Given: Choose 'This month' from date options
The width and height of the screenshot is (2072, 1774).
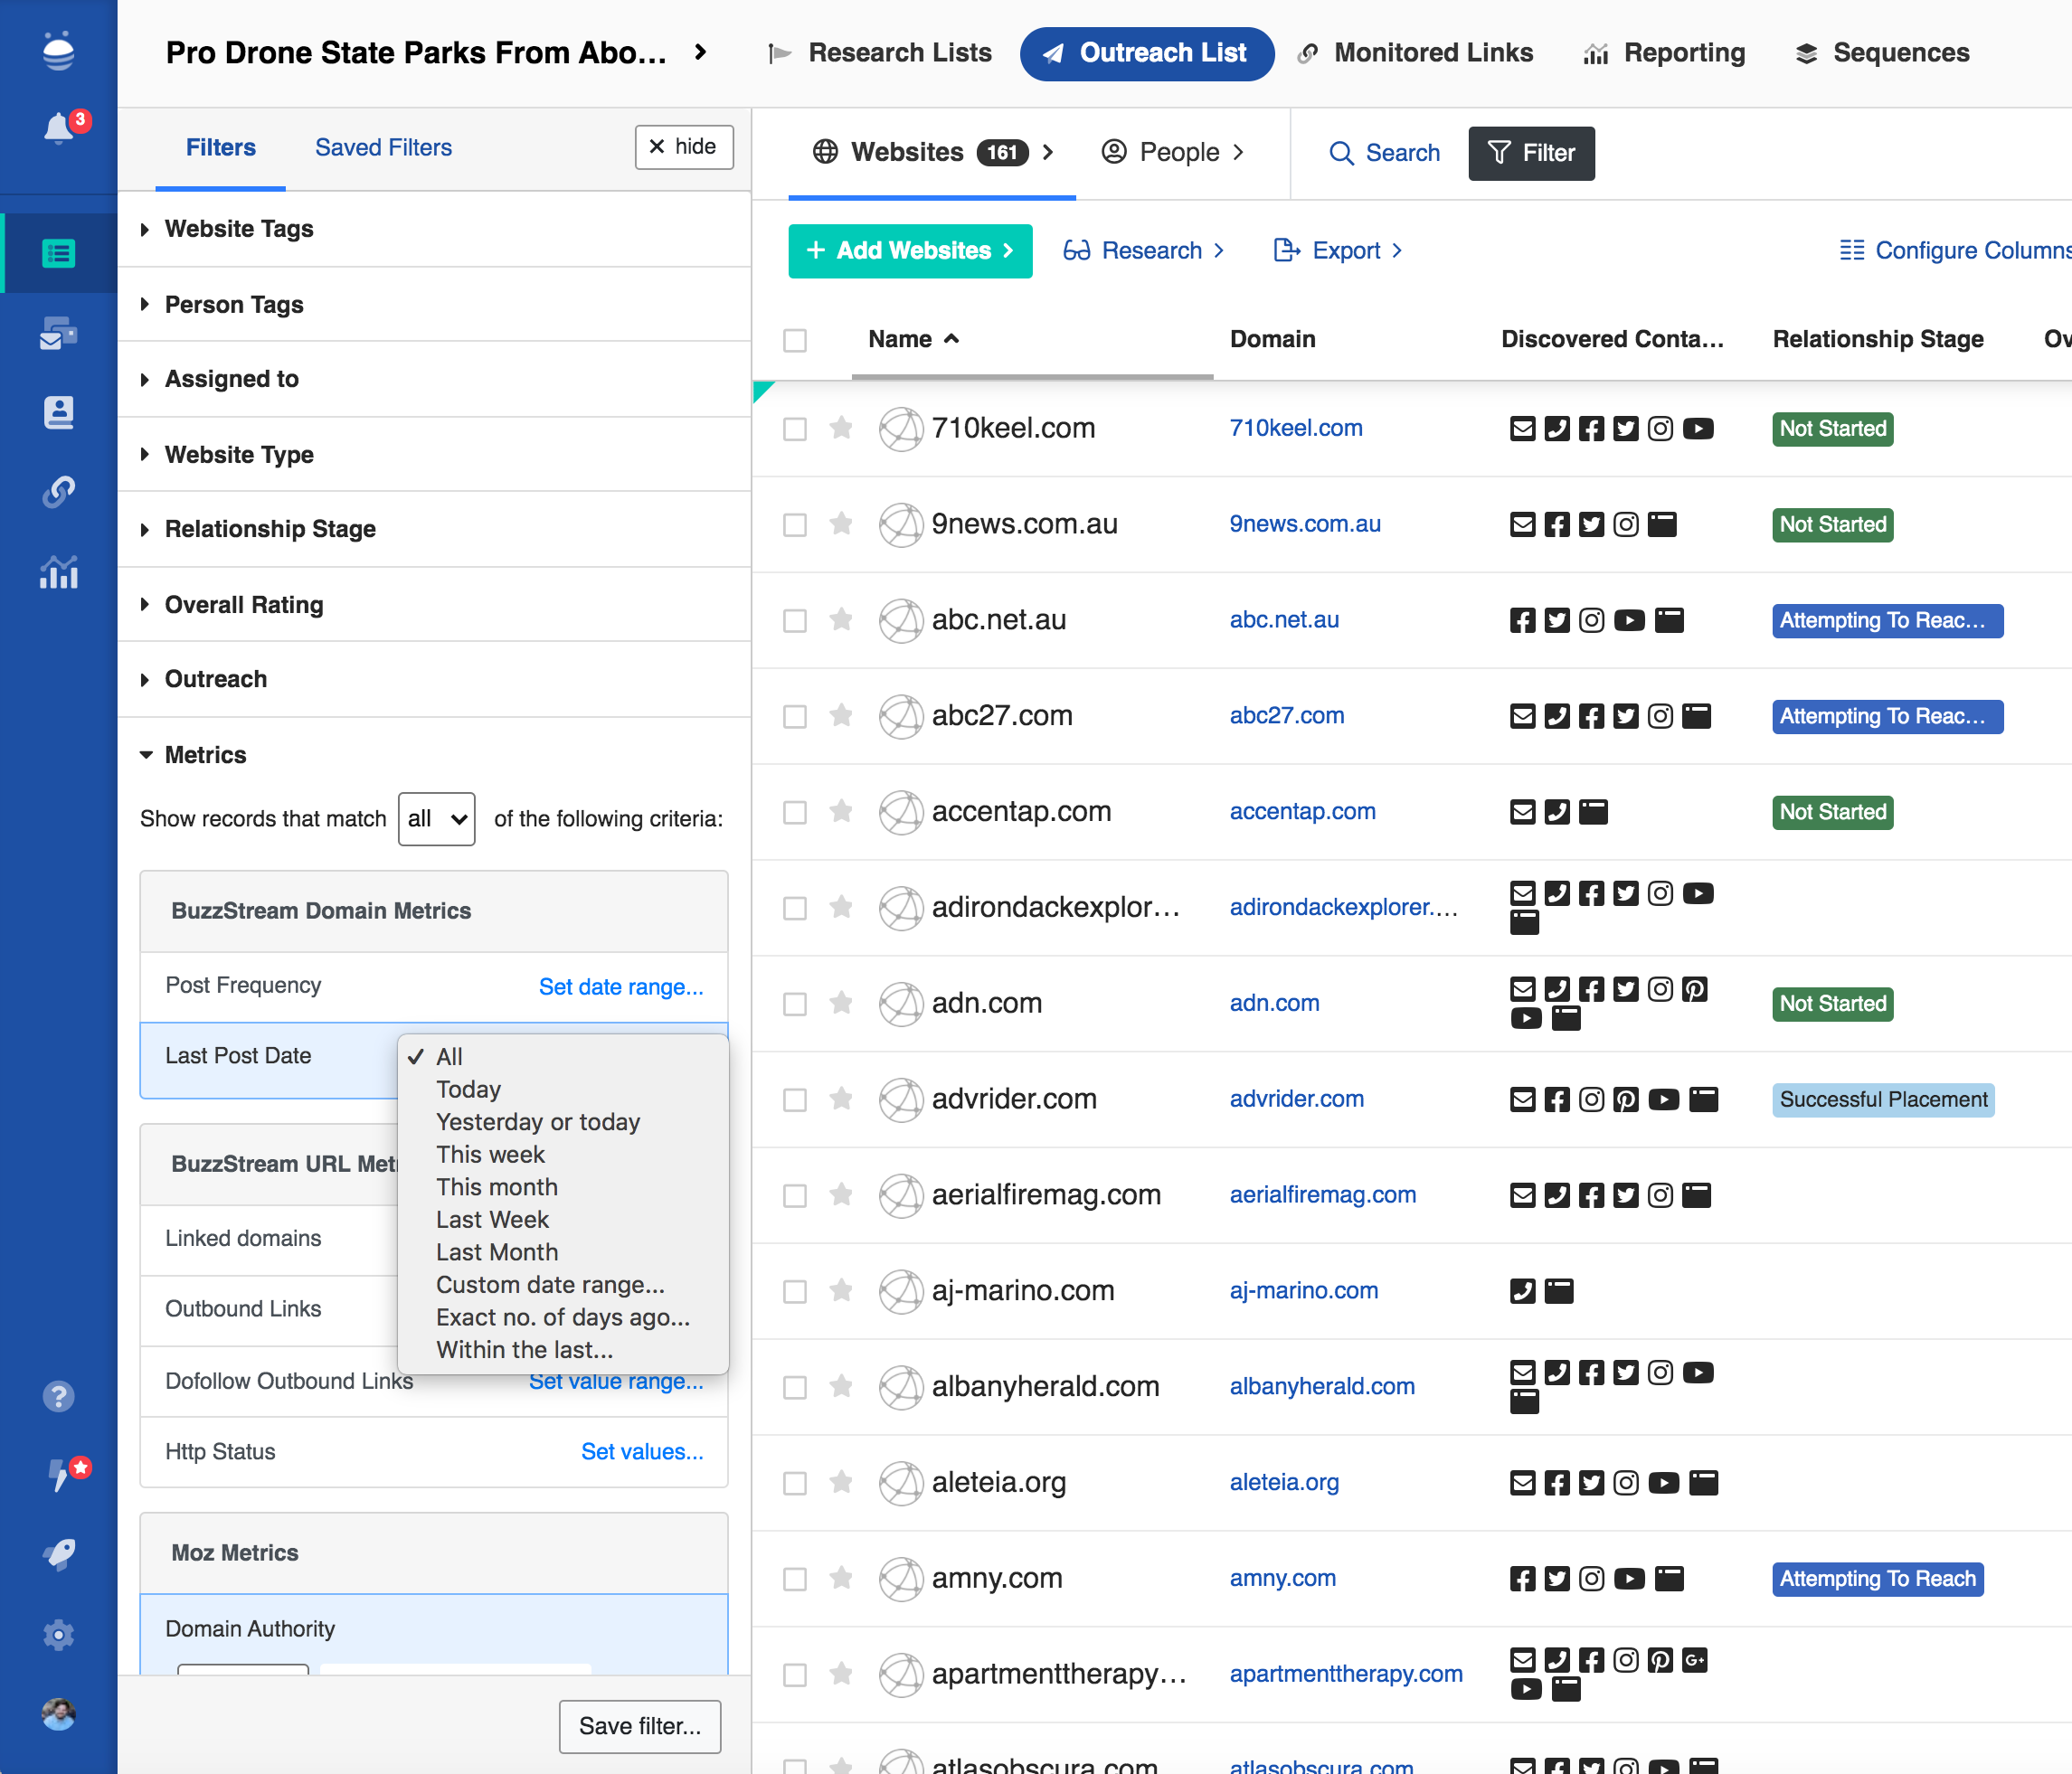Looking at the screenshot, I should coord(496,1187).
